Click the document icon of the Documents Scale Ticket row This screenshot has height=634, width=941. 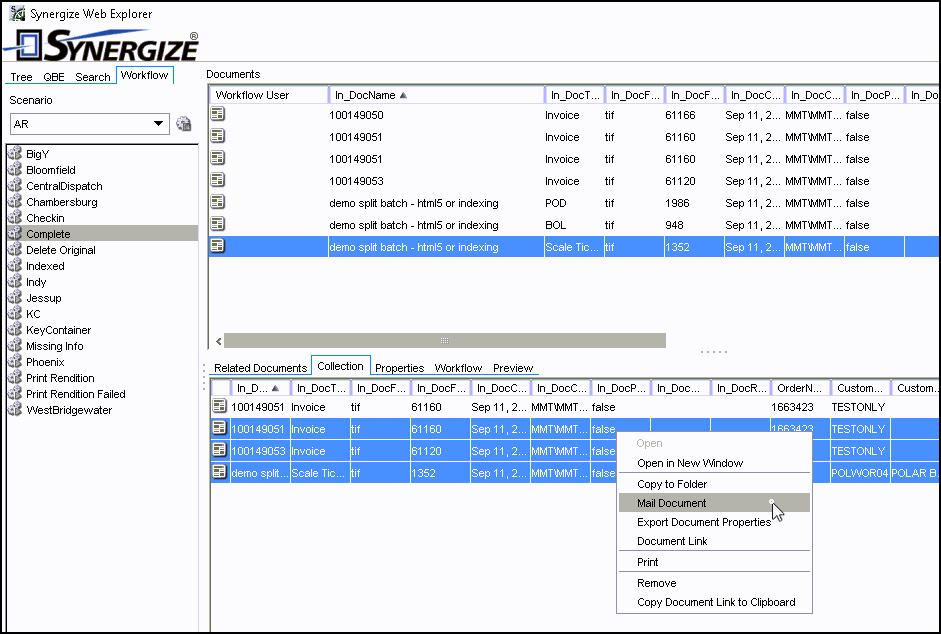[217, 246]
